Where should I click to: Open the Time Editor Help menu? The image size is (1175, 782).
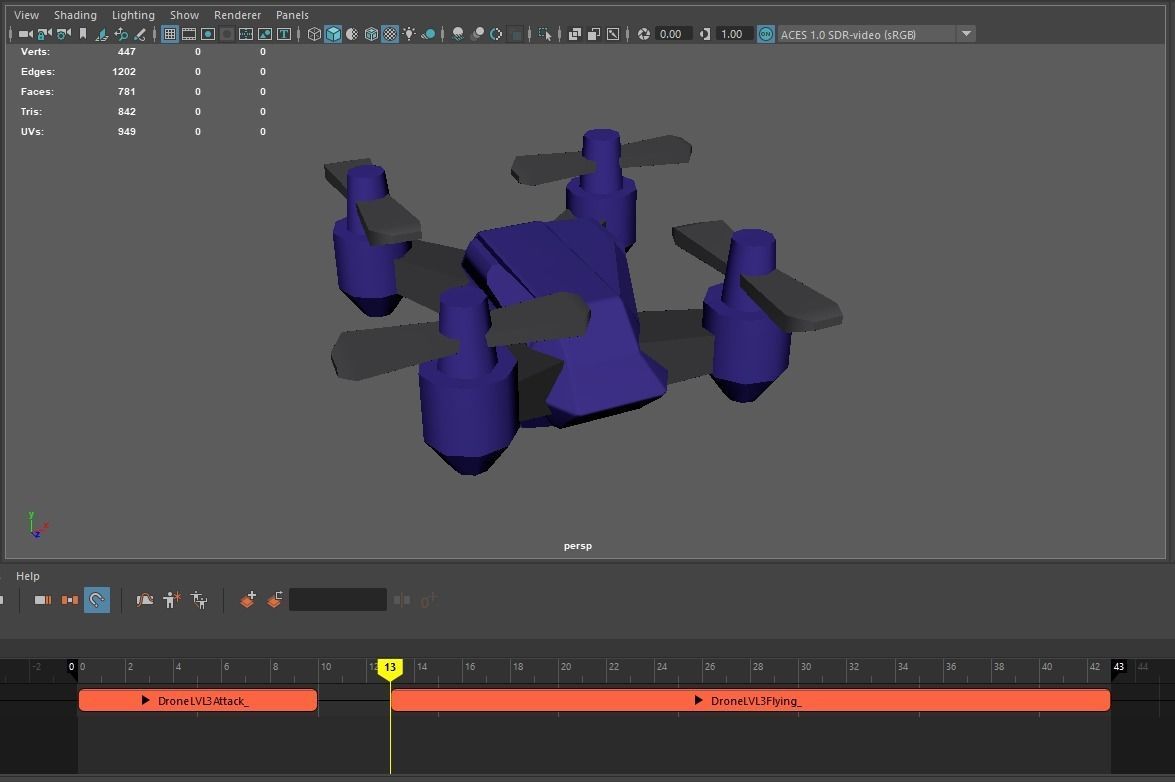click(28, 576)
